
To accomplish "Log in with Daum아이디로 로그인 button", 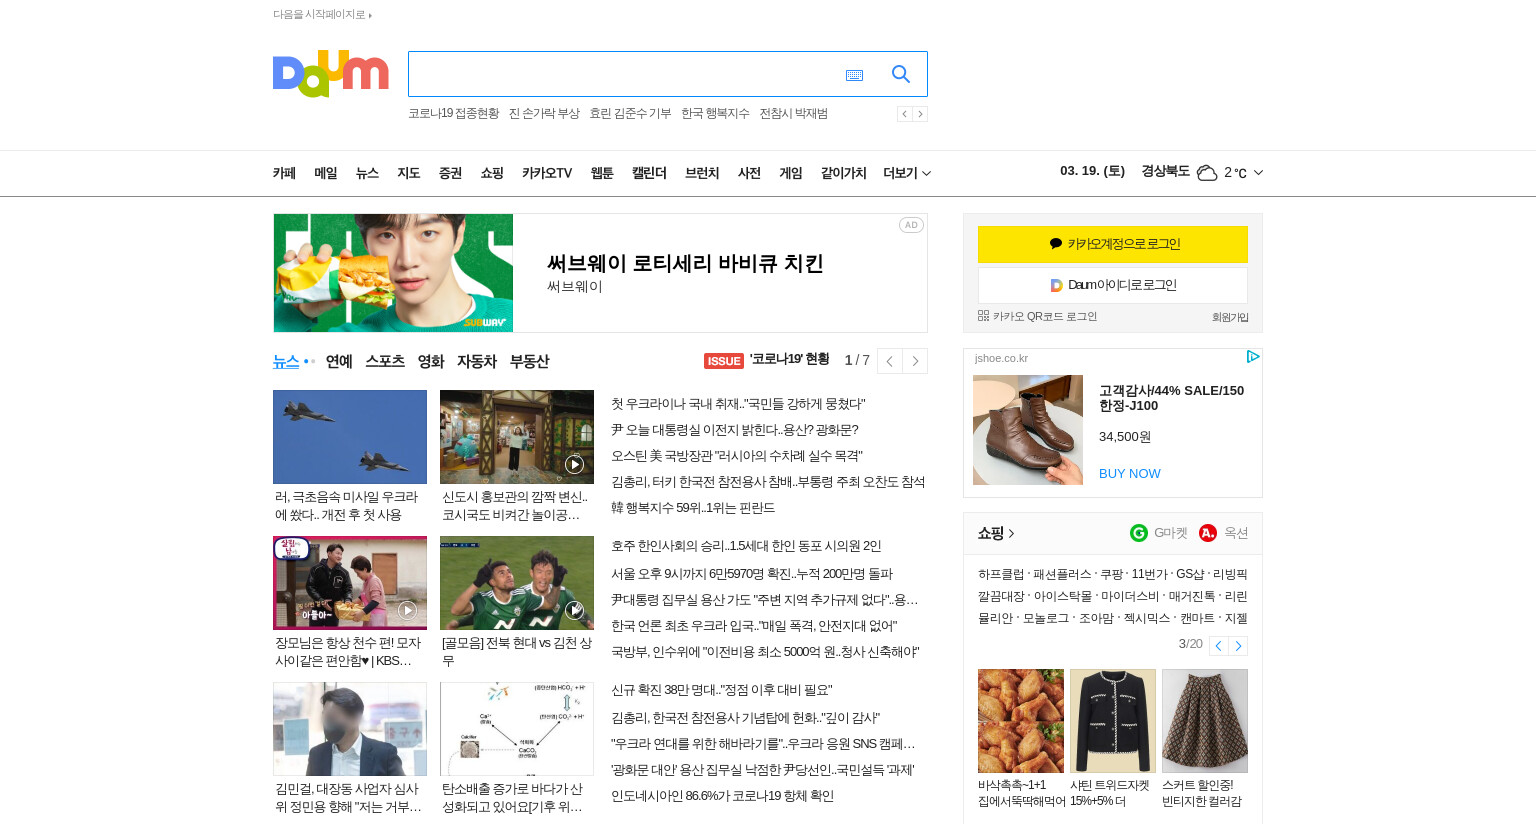I will tap(1113, 285).
